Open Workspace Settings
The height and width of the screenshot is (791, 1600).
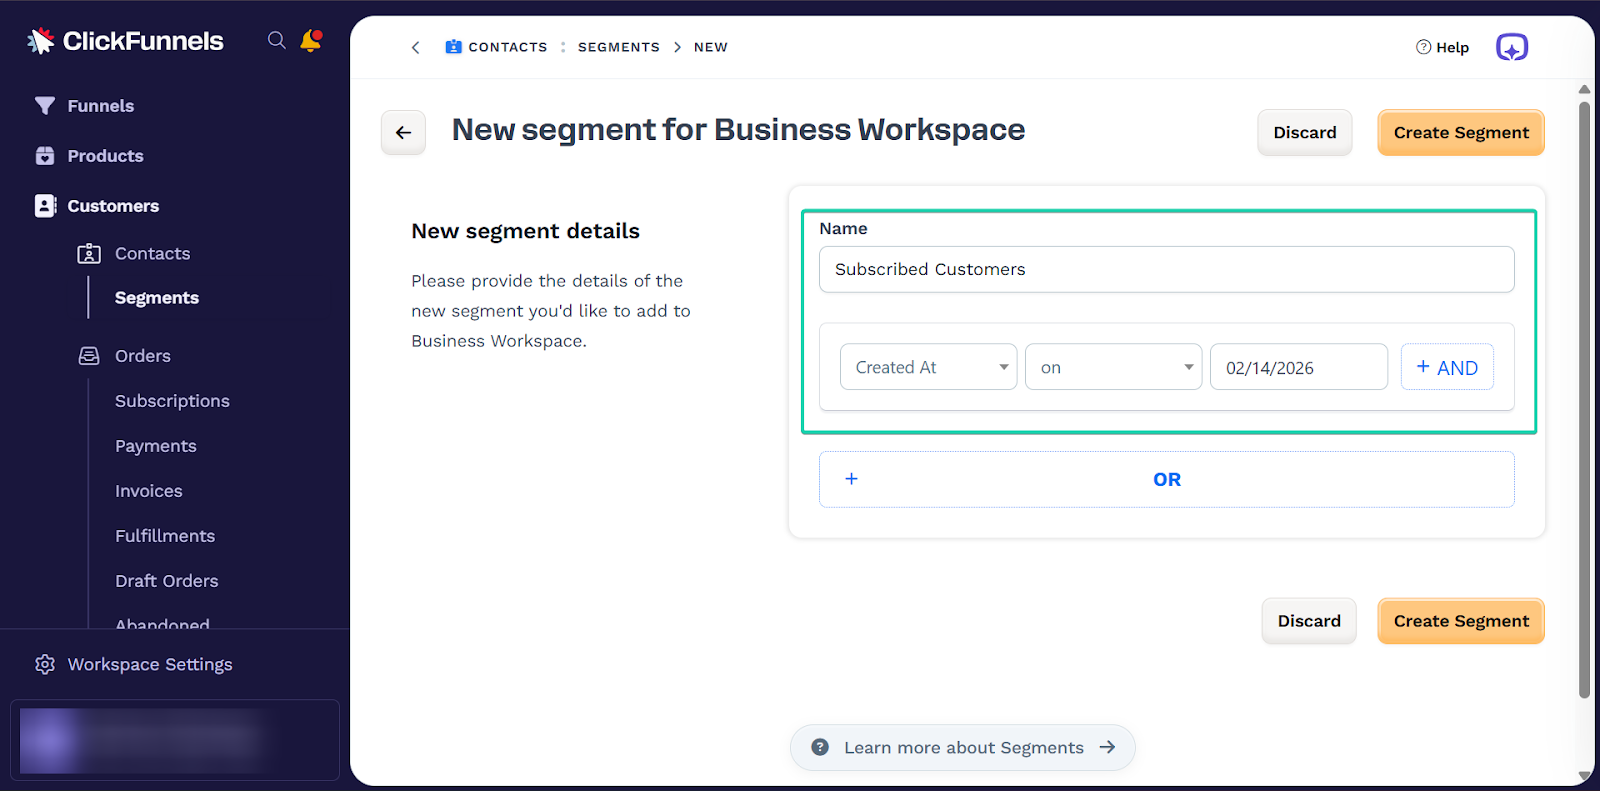pyautogui.click(x=150, y=665)
